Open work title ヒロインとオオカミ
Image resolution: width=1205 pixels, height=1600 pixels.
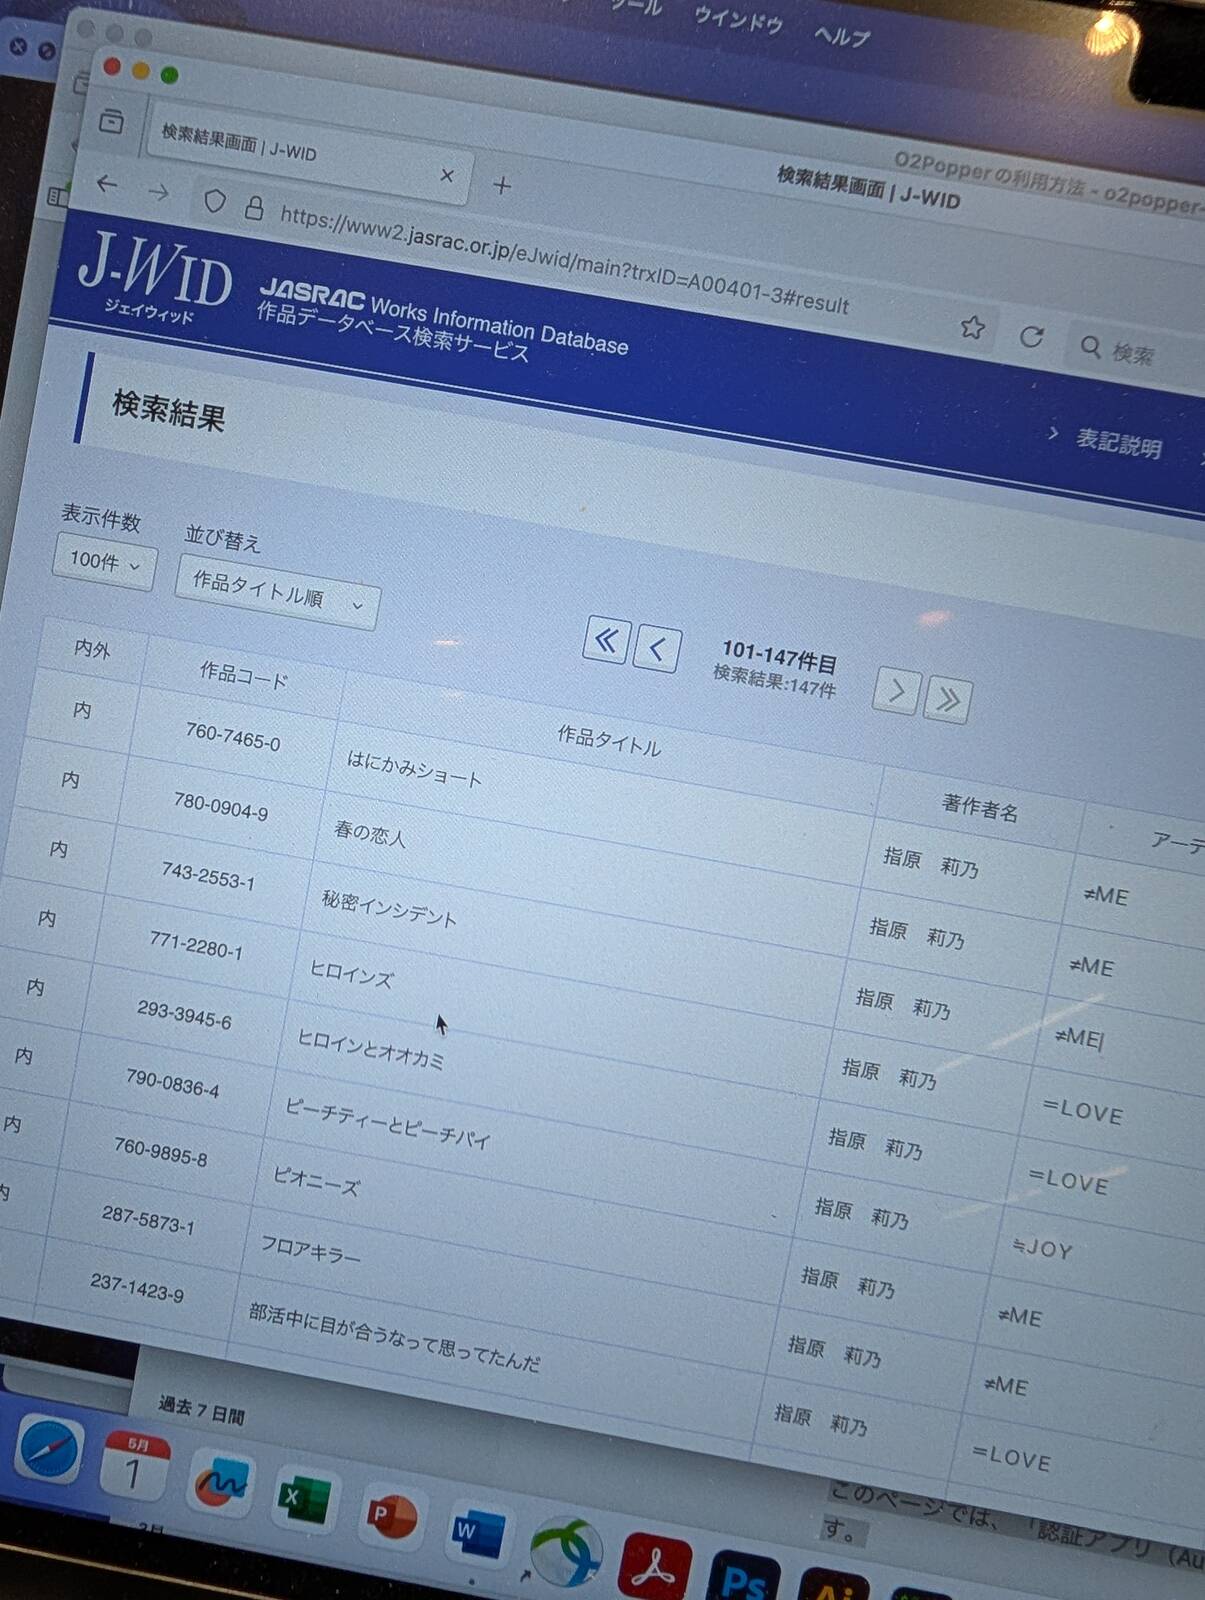pos(371,1049)
